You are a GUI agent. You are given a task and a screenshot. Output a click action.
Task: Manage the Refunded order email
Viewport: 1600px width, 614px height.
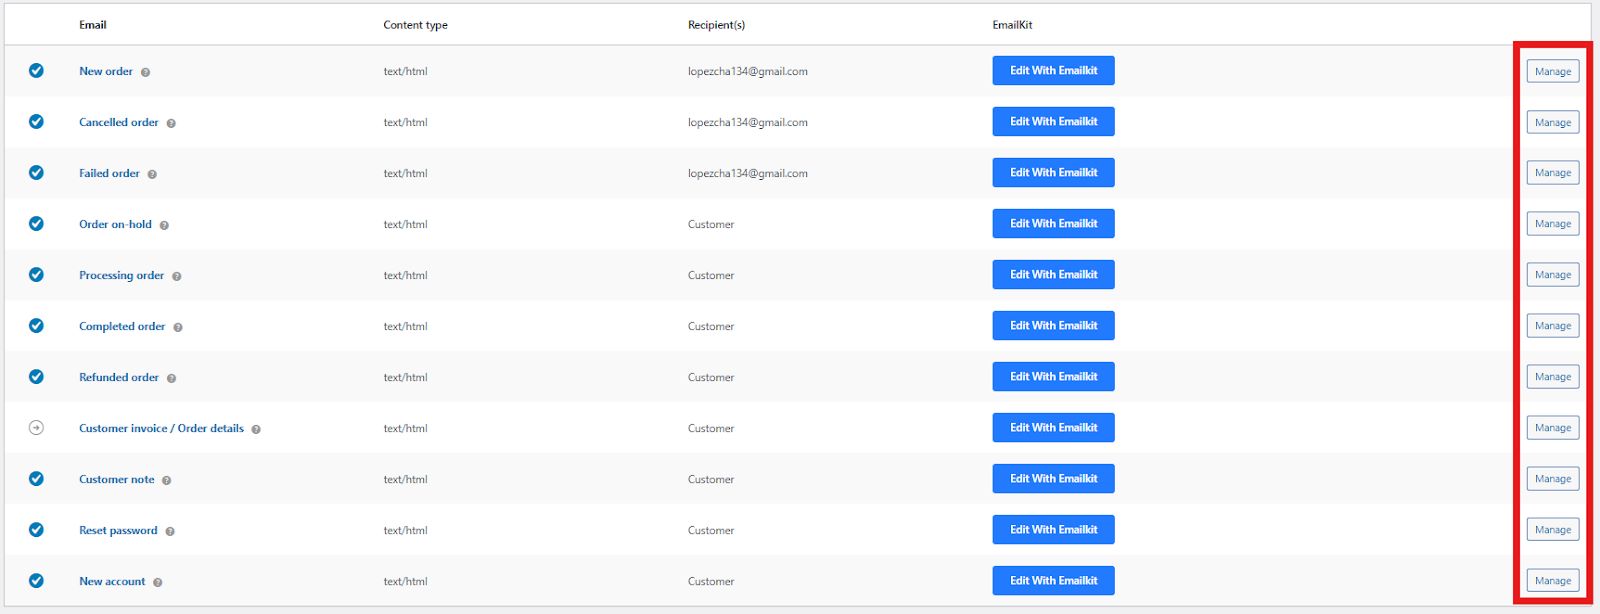click(x=1553, y=377)
